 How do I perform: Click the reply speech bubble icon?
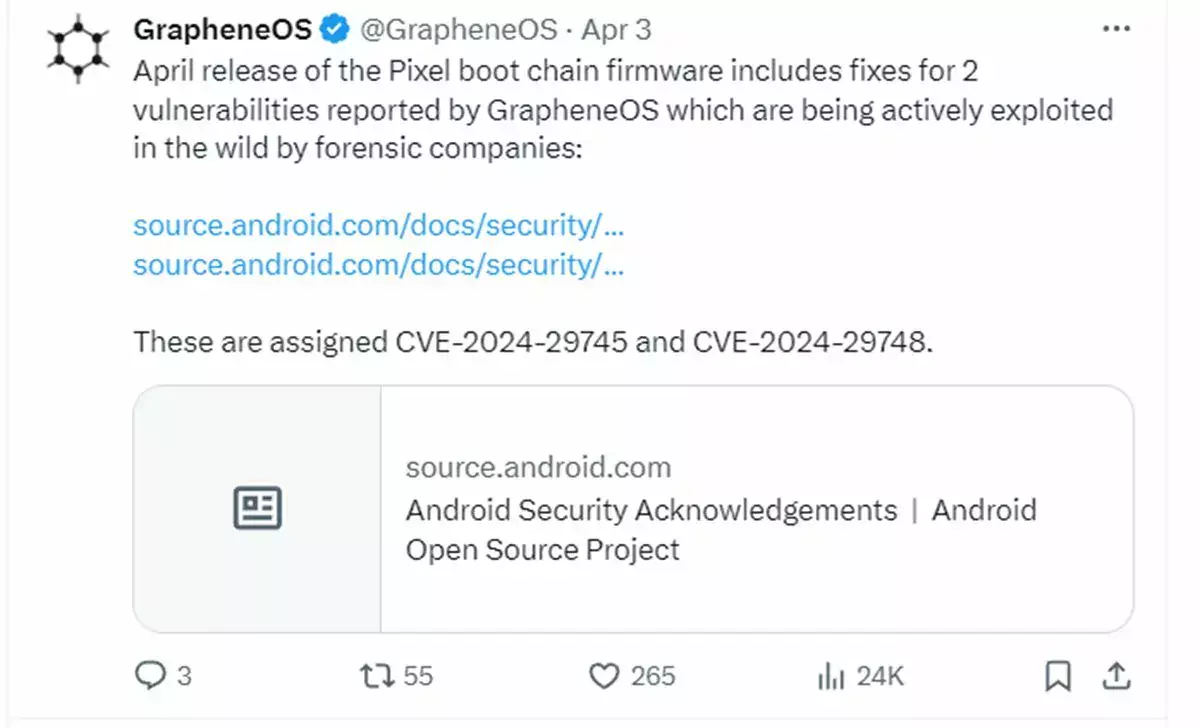point(149,677)
